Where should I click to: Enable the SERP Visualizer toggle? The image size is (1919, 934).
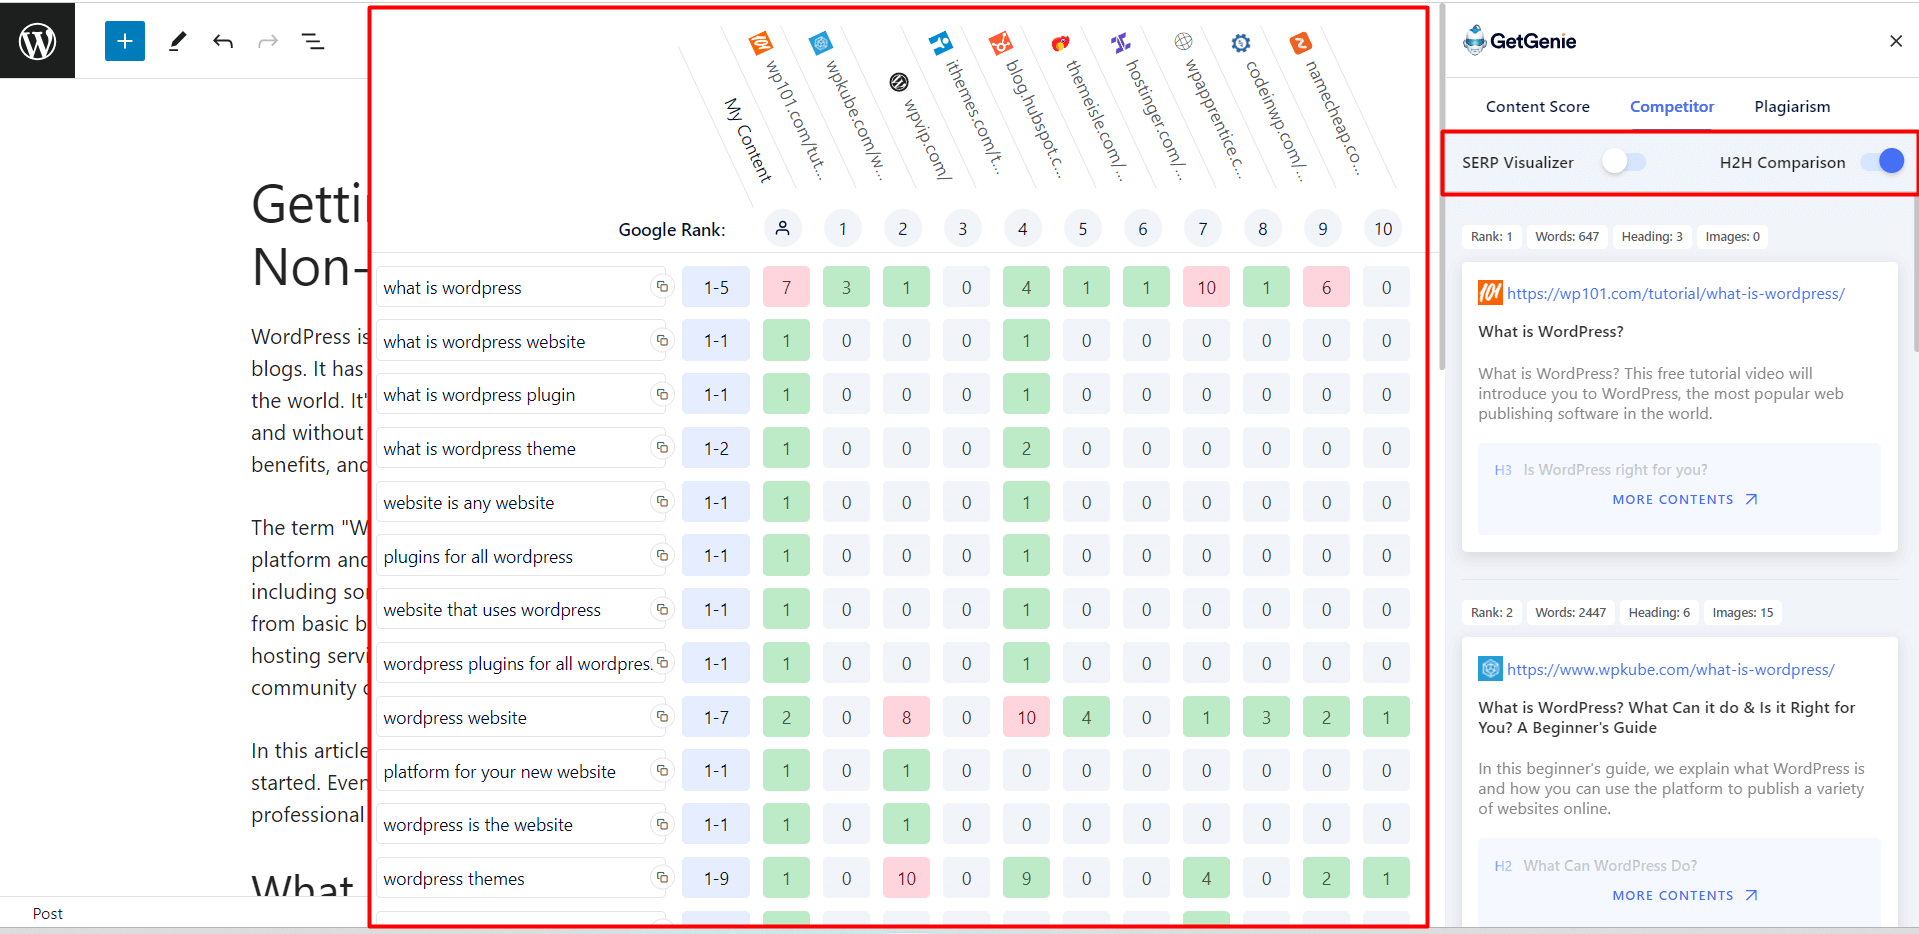click(x=1623, y=161)
